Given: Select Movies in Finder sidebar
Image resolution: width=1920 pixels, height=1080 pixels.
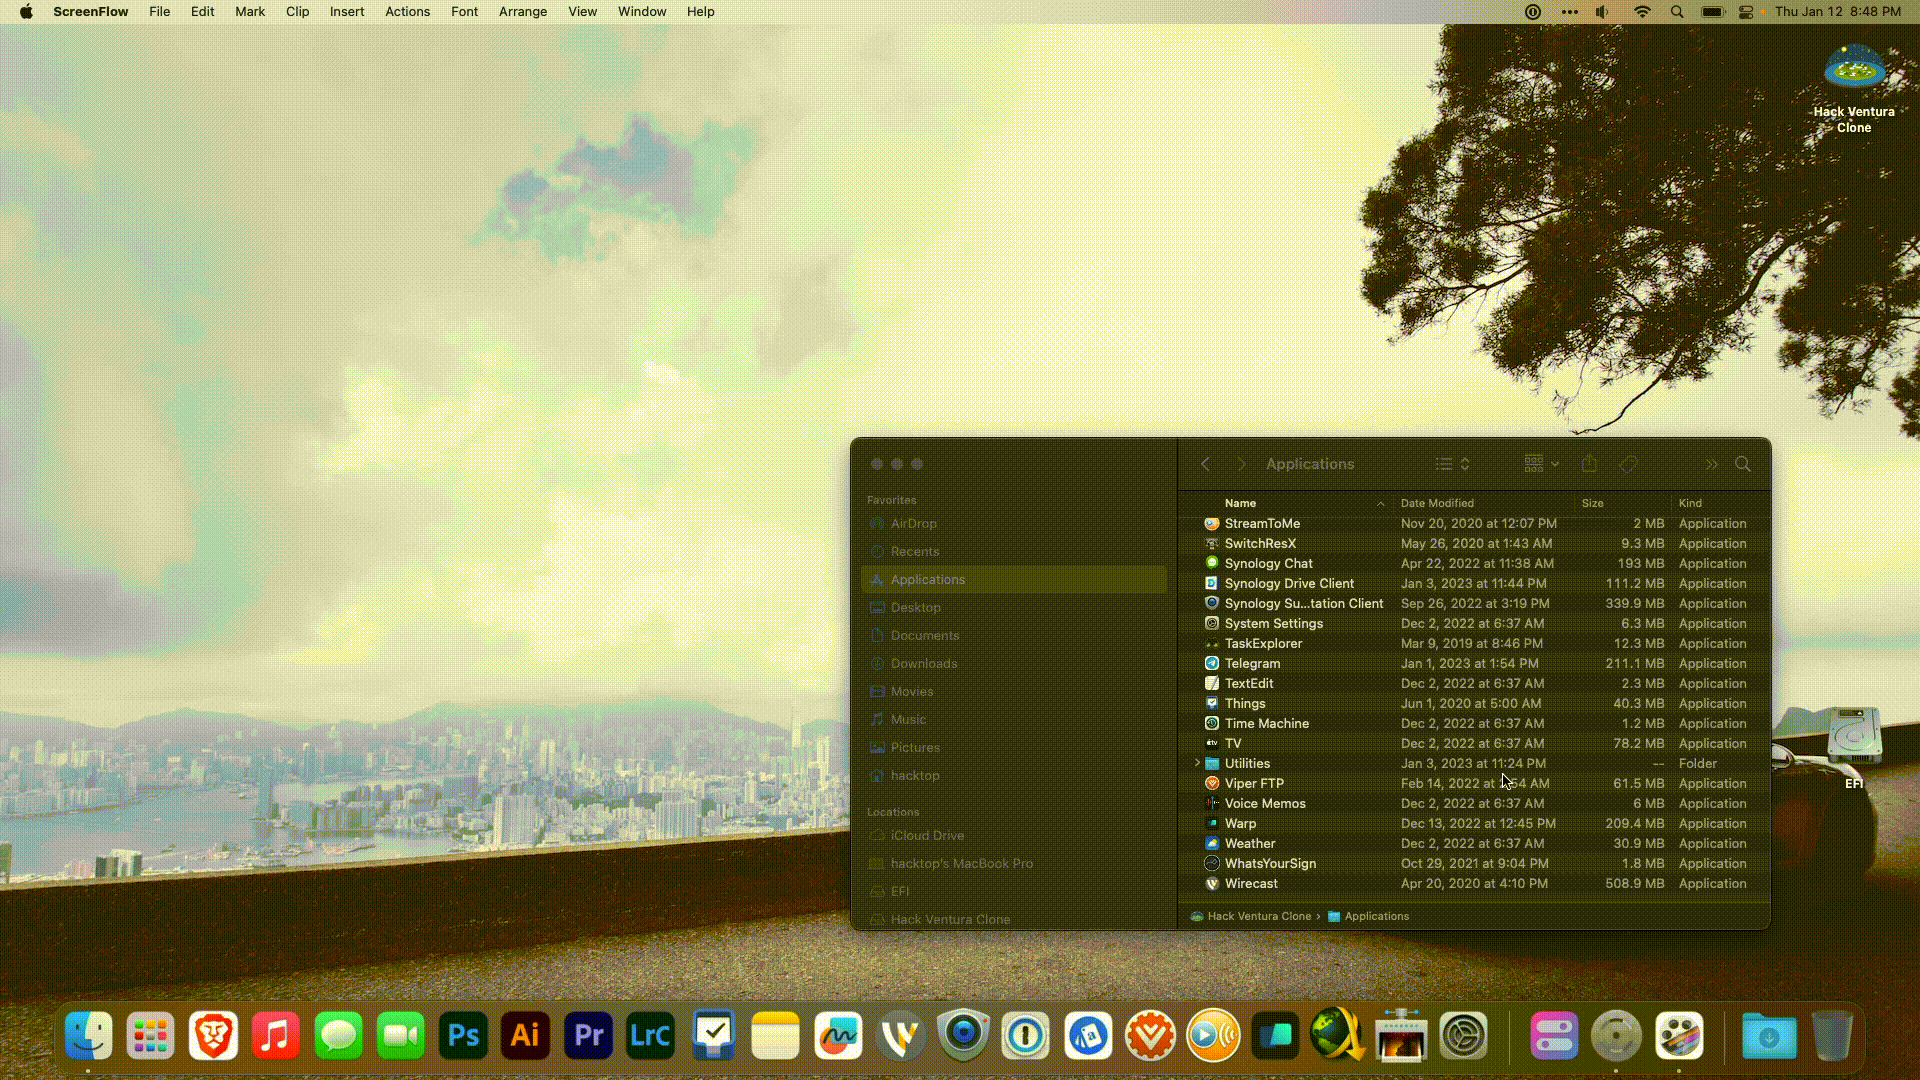Looking at the screenshot, I should 1014,691.
